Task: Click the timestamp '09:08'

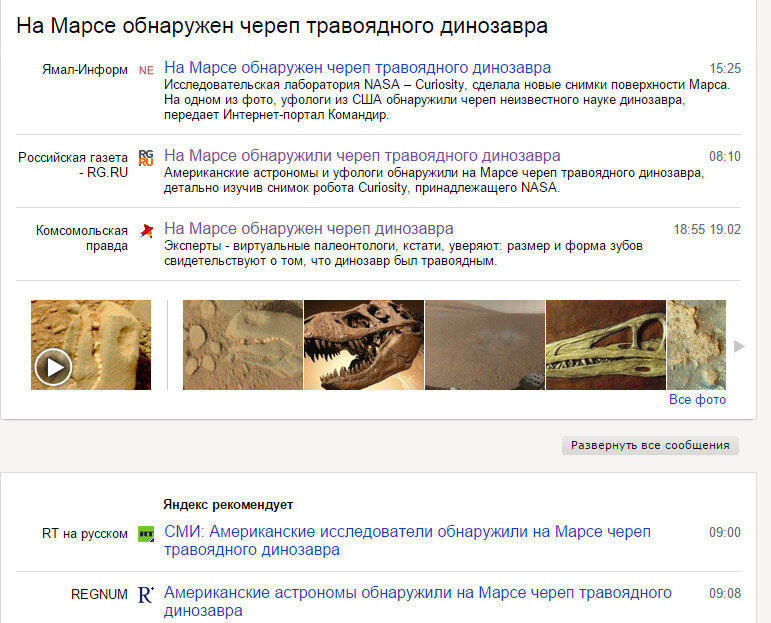Action: coord(725,593)
